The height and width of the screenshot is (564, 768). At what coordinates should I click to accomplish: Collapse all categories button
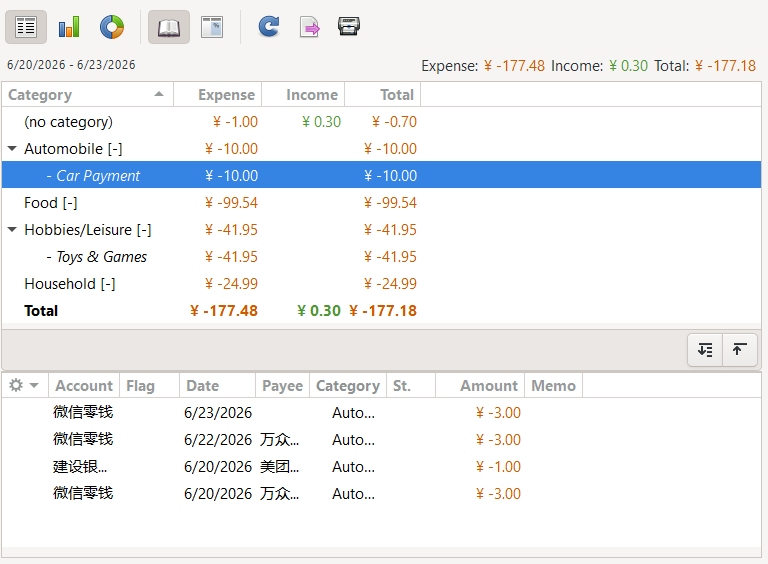tap(740, 350)
